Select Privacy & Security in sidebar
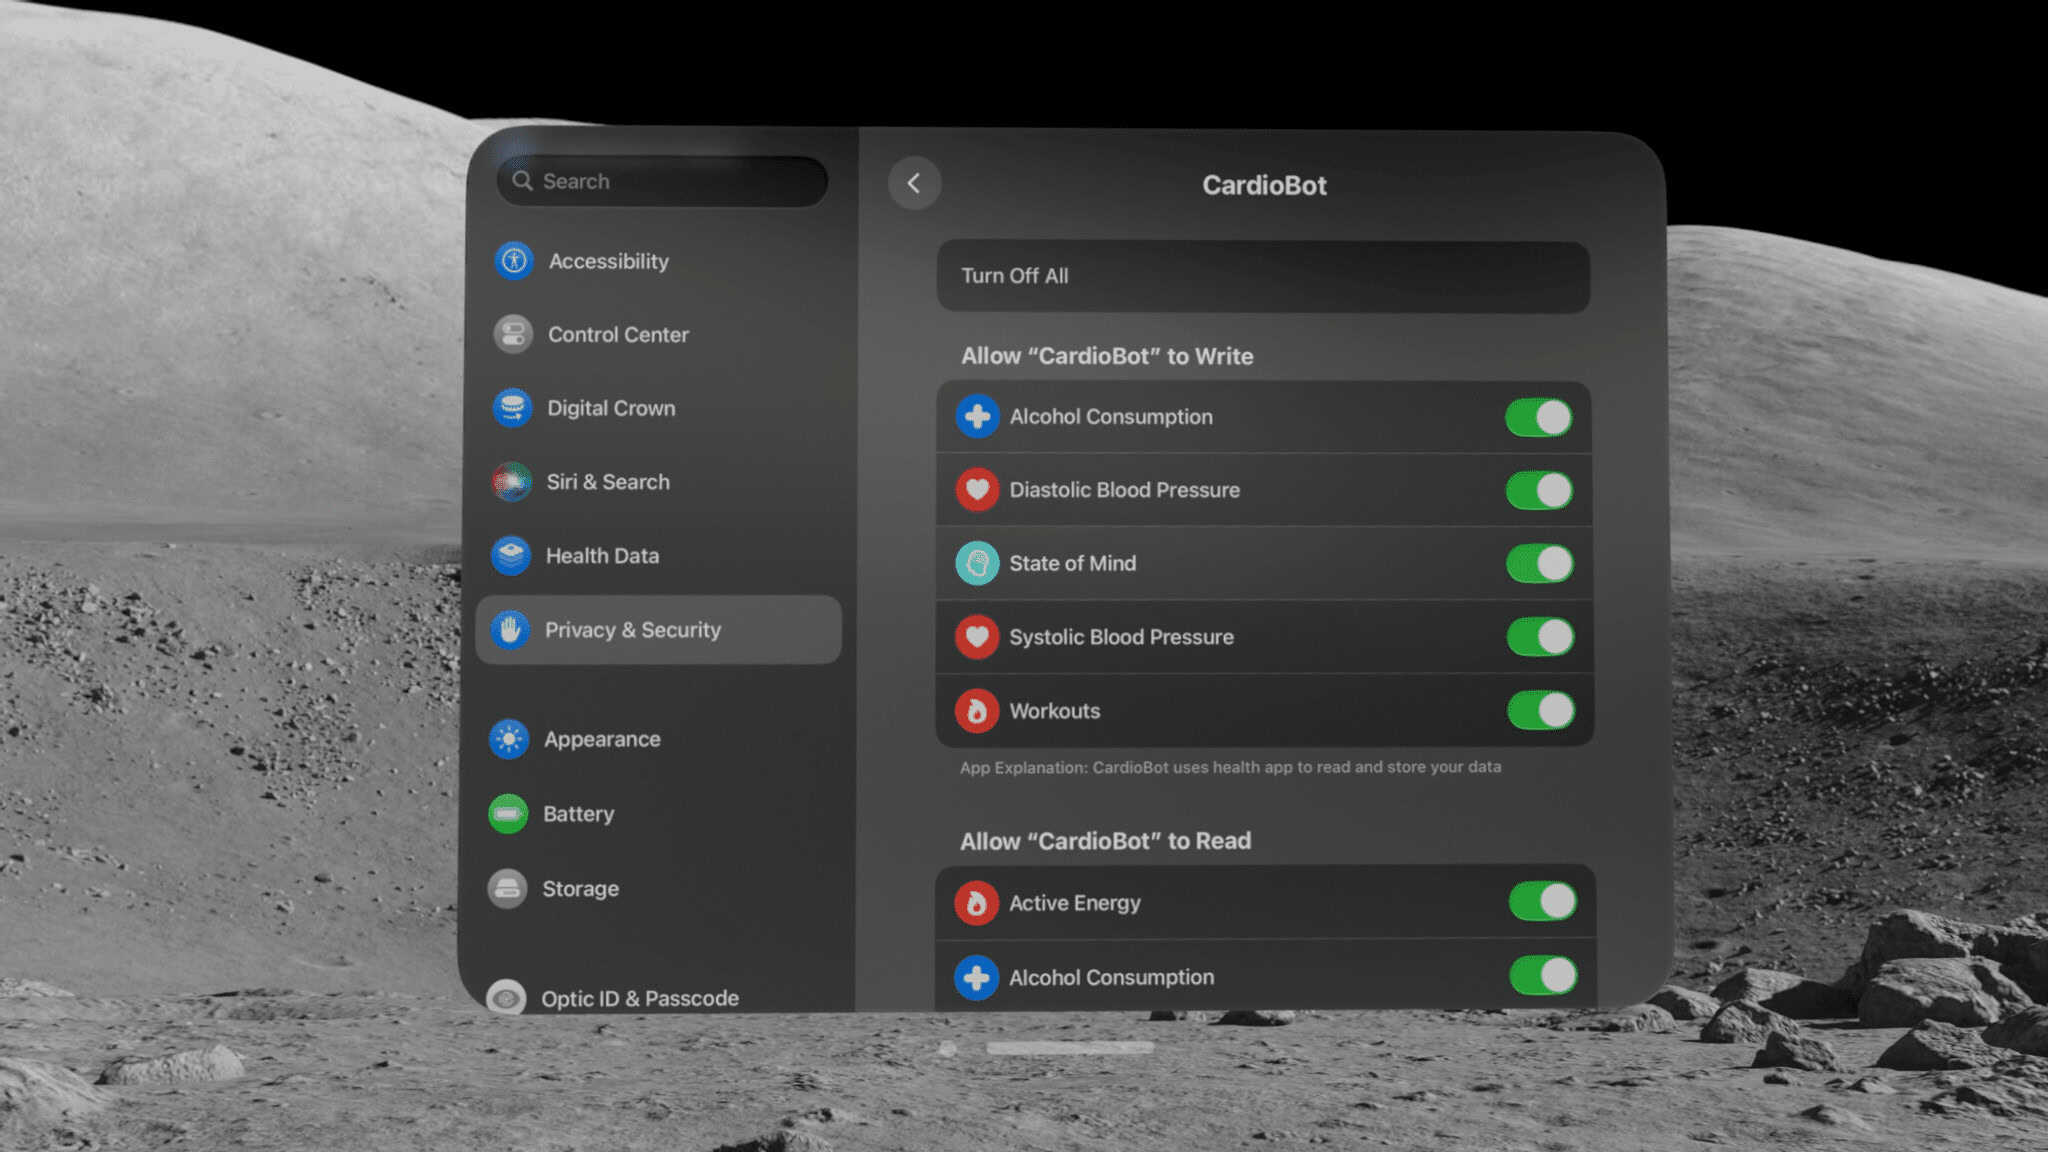Viewport: 2048px width, 1152px height. (659, 629)
